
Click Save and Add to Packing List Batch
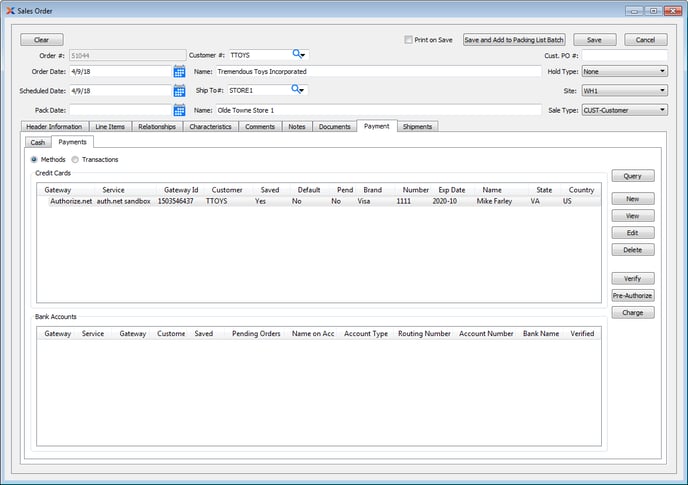click(x=514, y=40)
